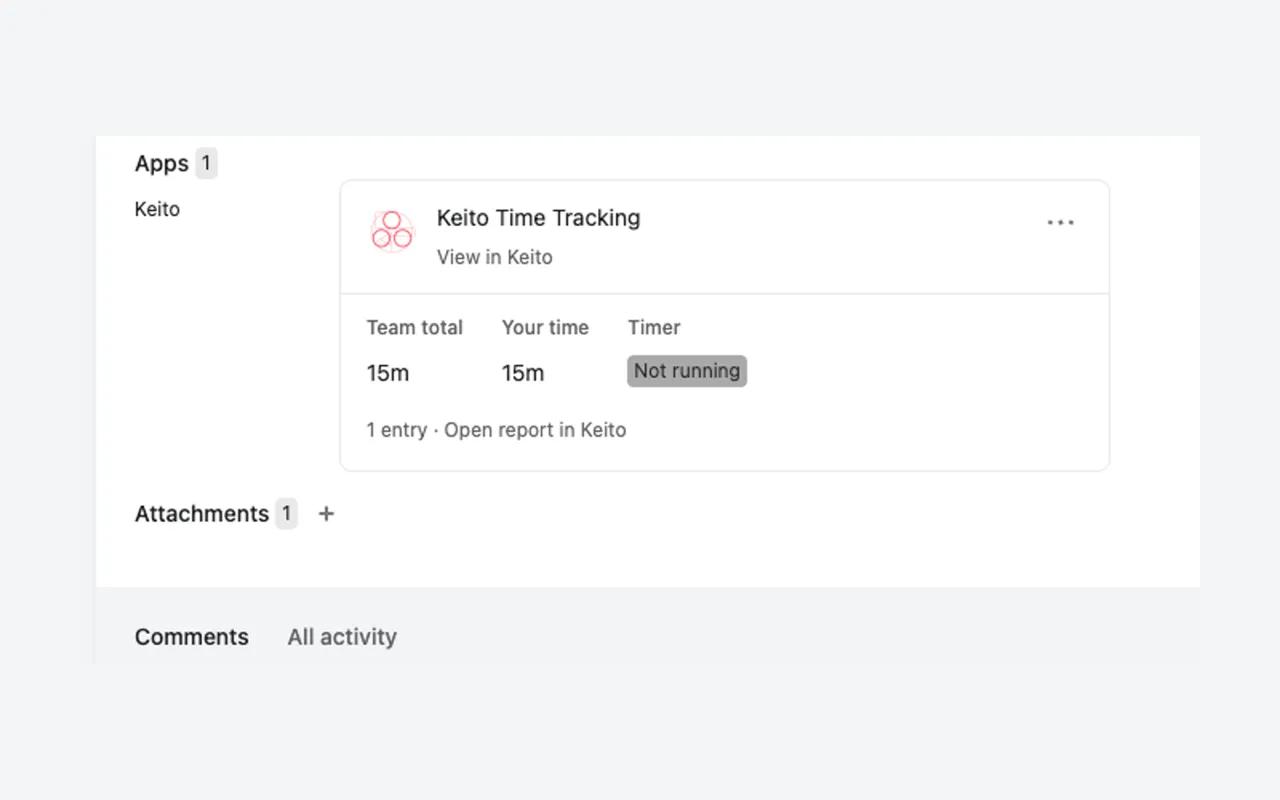Click the Your time label
Image resolution: width=1280 pixels, height=800 pixels.
[x=545, y=327]
